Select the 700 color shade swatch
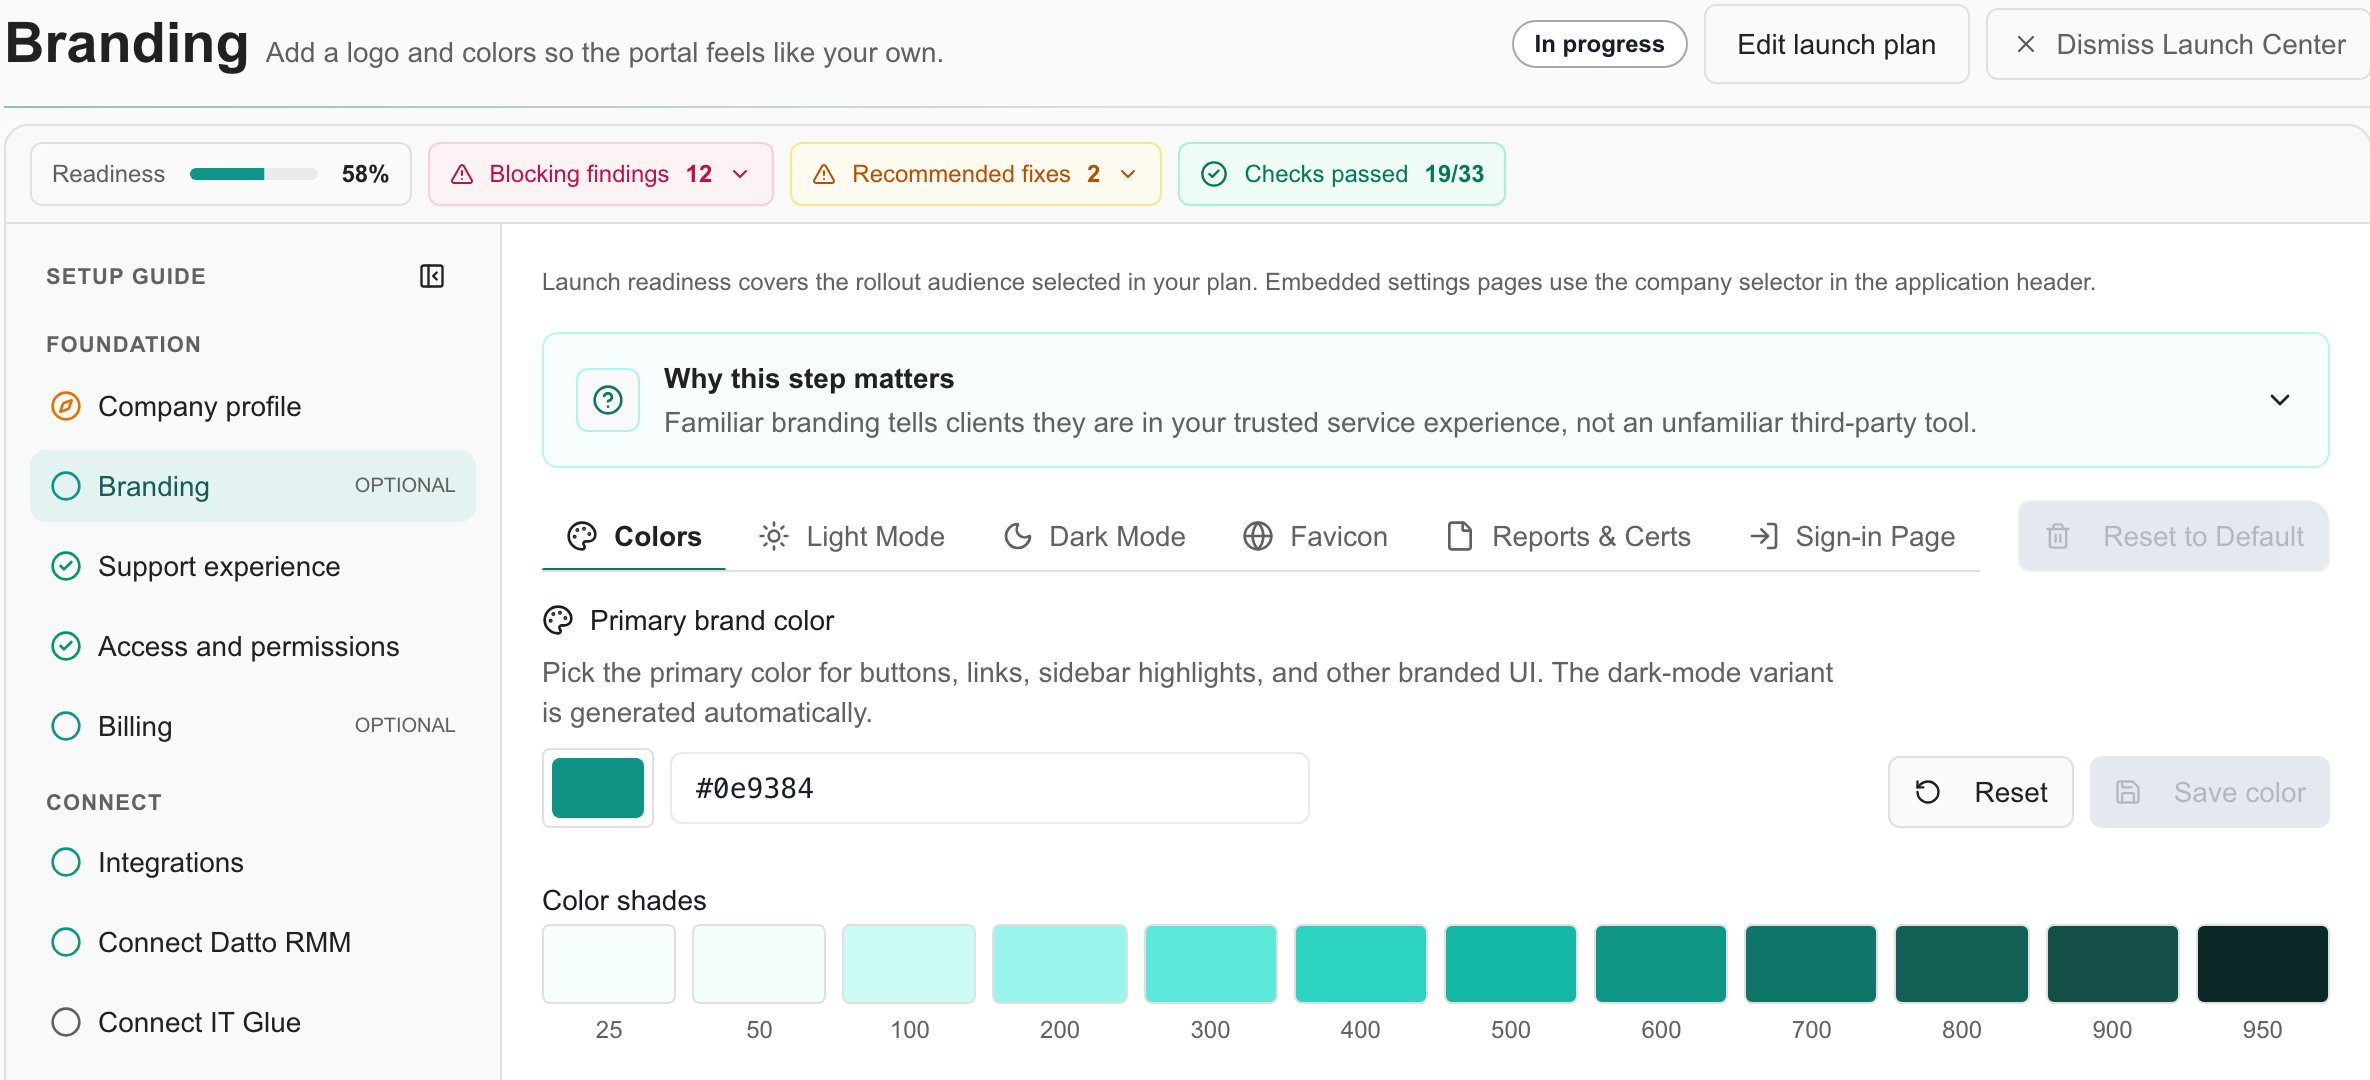 point(1811,965)
